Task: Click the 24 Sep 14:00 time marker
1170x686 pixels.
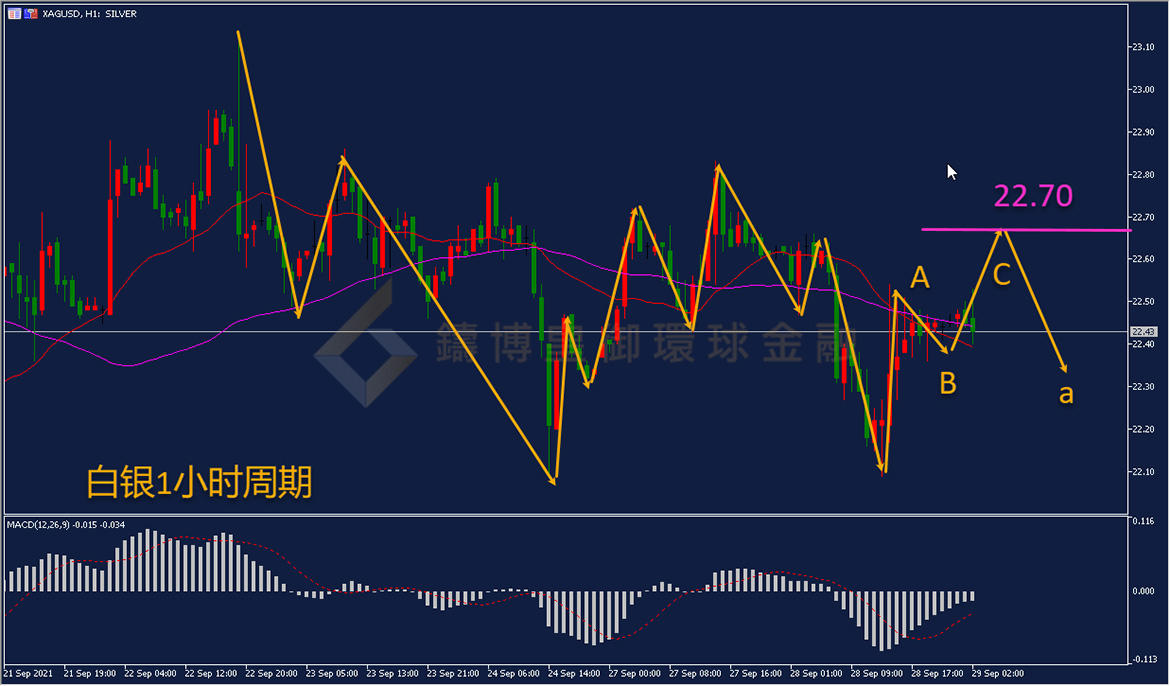Action: click(x=576, y=673)
